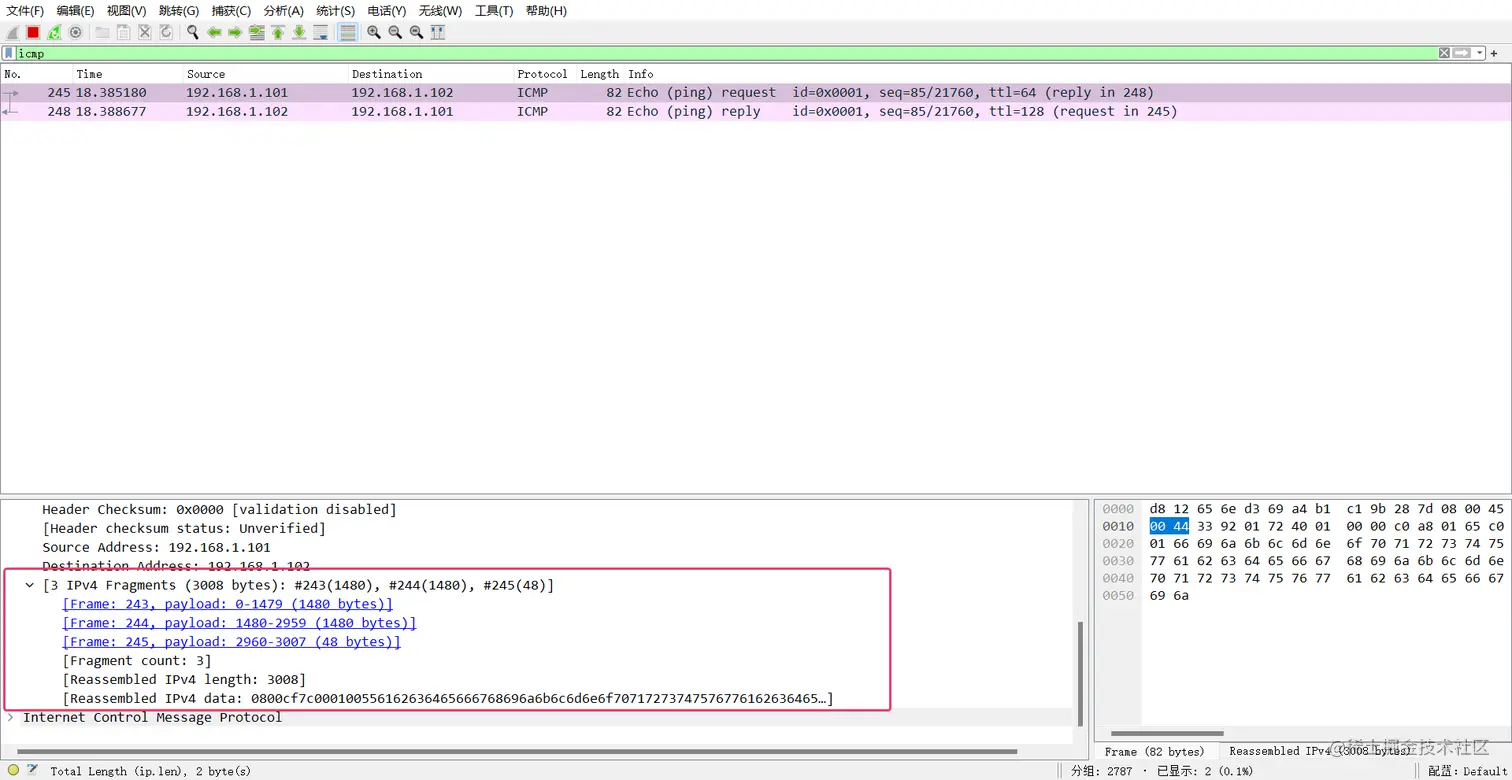Click the go to specified packet icon
Screen dimensions: 1512x780
[257, 32]
